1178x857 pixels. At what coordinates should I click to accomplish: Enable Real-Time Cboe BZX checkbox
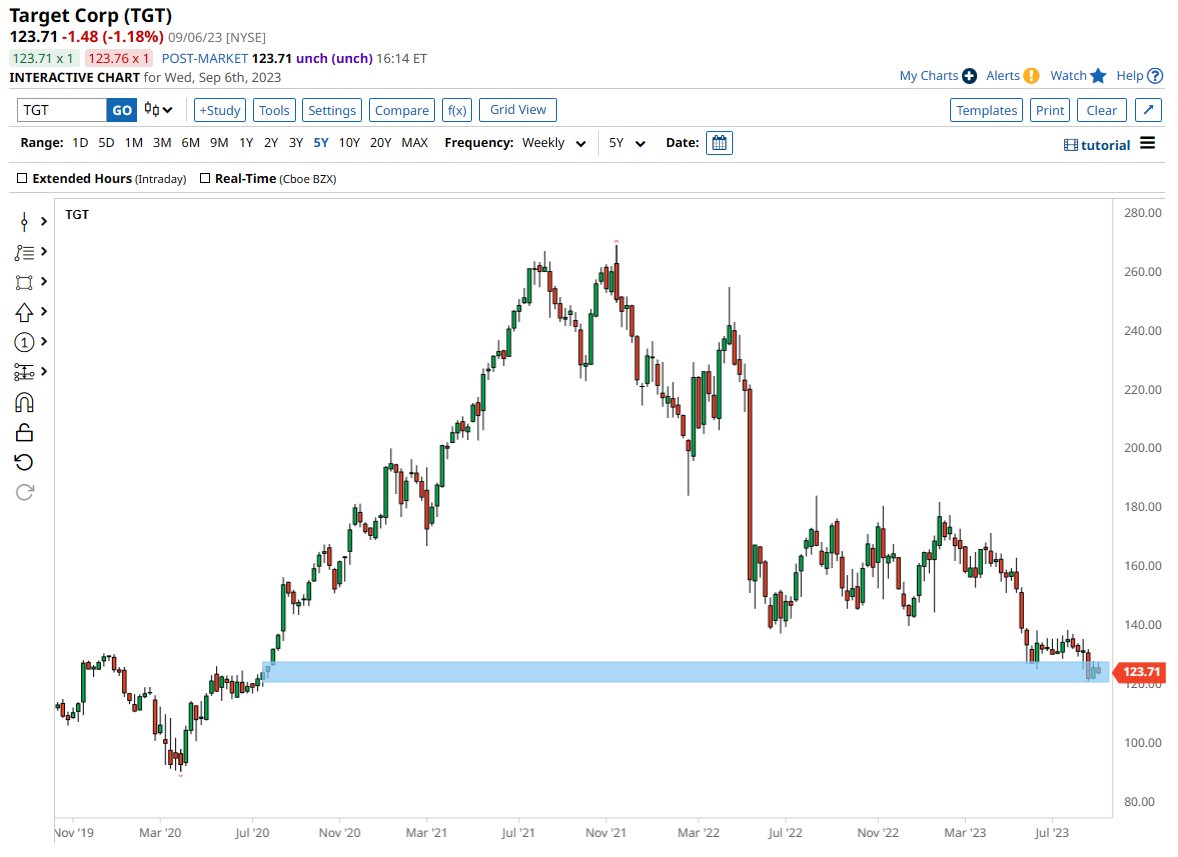(x=204, y=179)
